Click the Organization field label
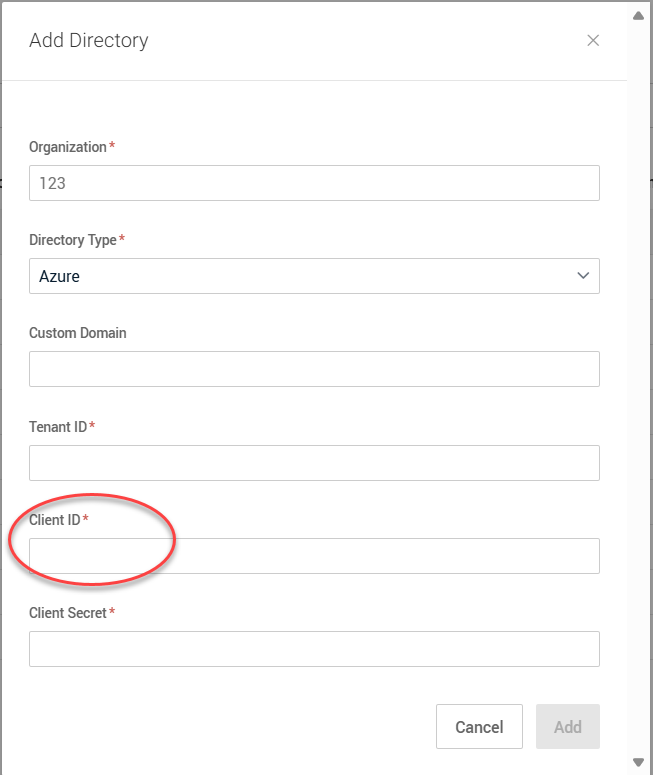The image size is (653, 775). (x=68, y=147)
